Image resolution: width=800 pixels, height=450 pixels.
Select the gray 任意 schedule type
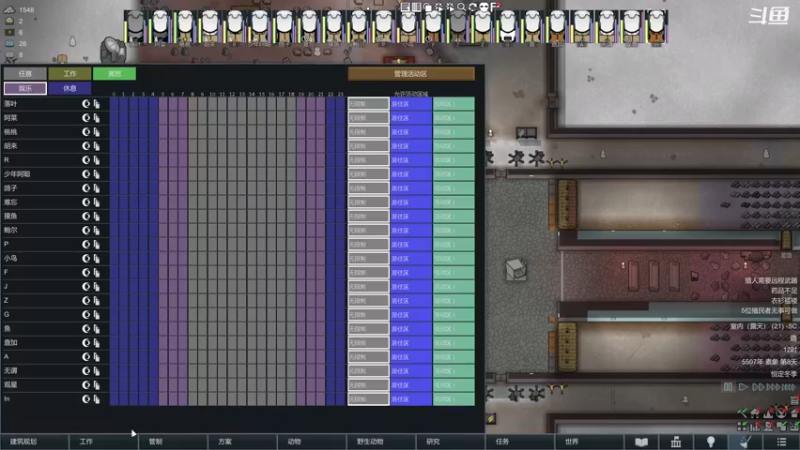coord(25,74)
